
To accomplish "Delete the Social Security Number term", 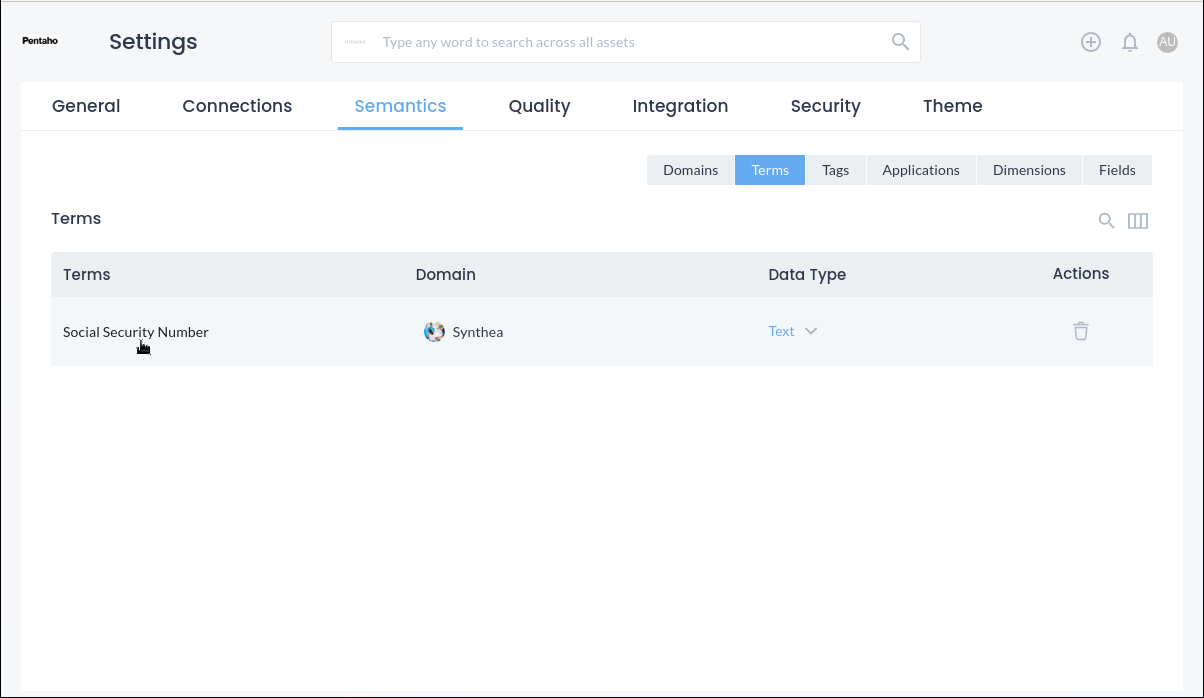I will click(x=1081, y=331).
